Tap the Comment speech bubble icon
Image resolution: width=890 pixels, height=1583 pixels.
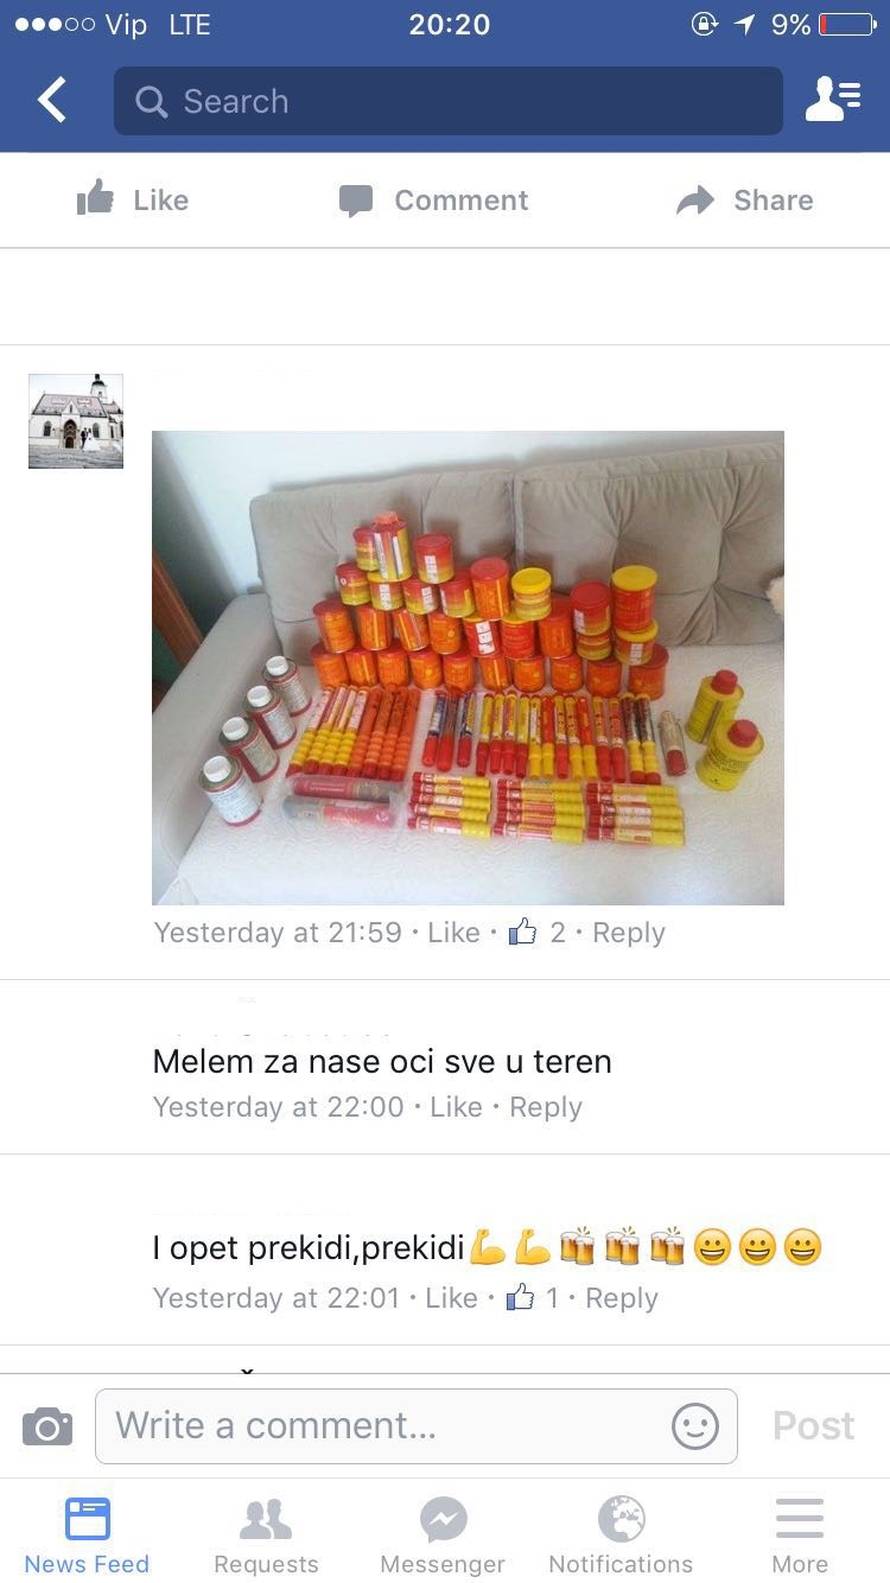[355, 201]
